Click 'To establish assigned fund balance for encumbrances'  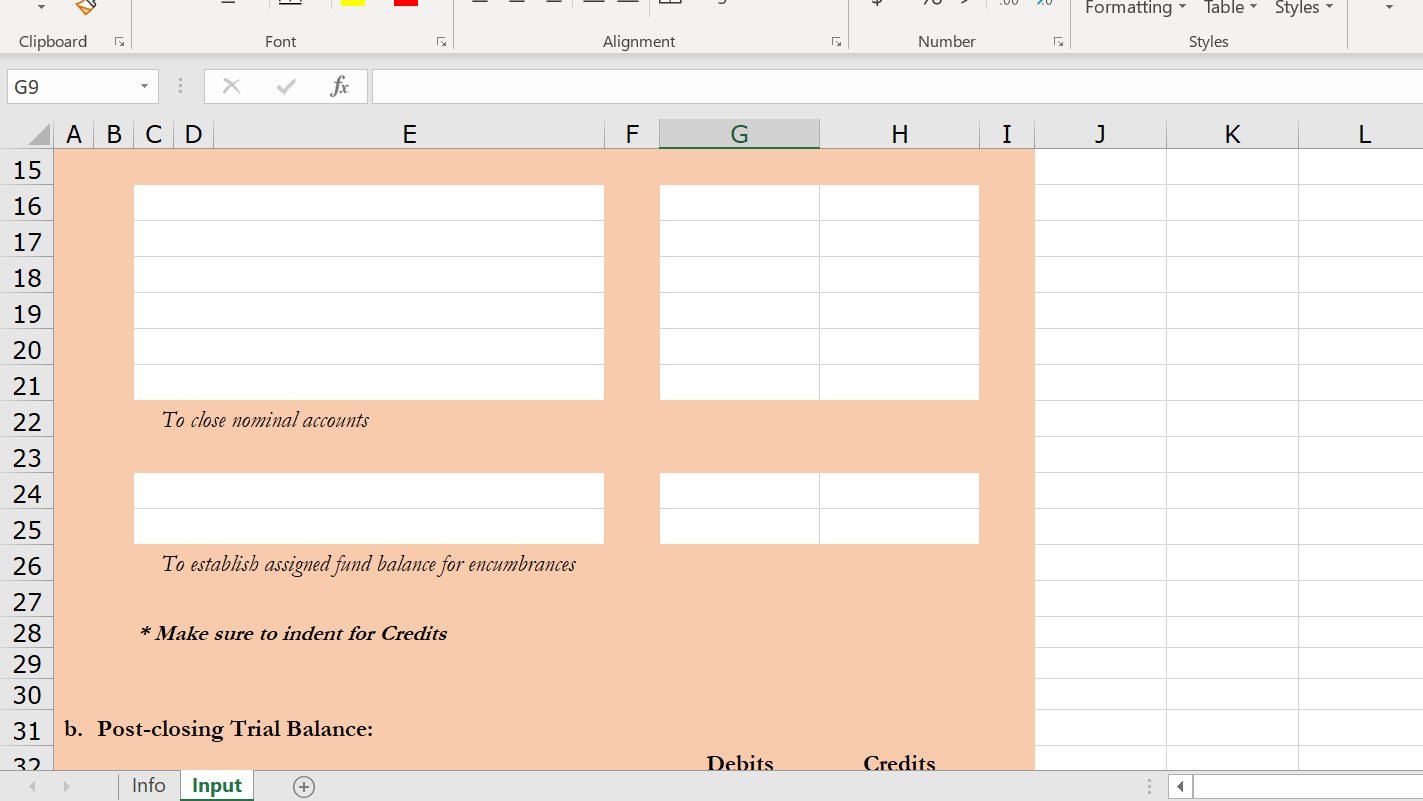[369, 564]
